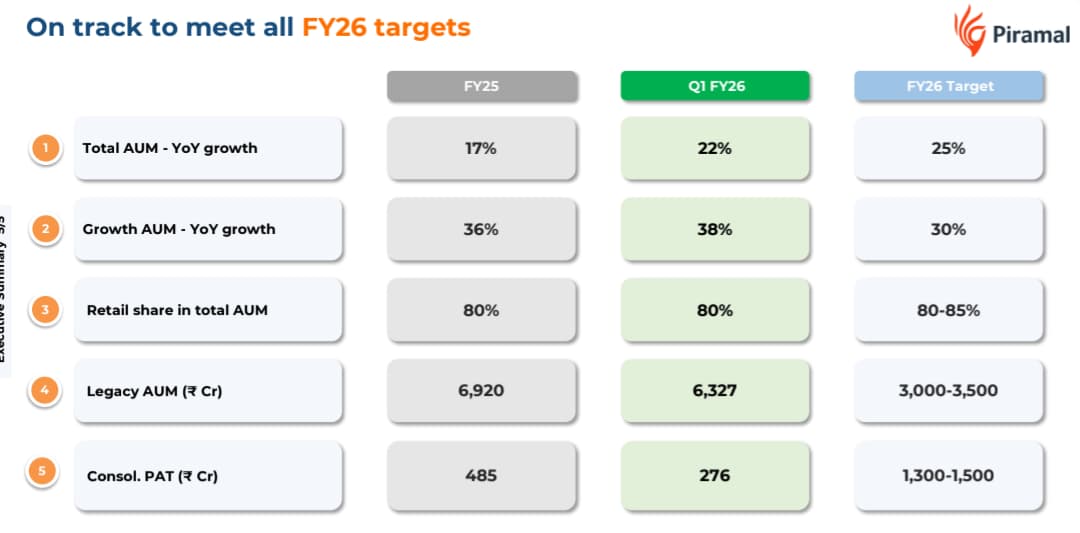Click the Q1 FY26 Legacy AUM value 6,327

pyautogui.click(x=715, y=391)
